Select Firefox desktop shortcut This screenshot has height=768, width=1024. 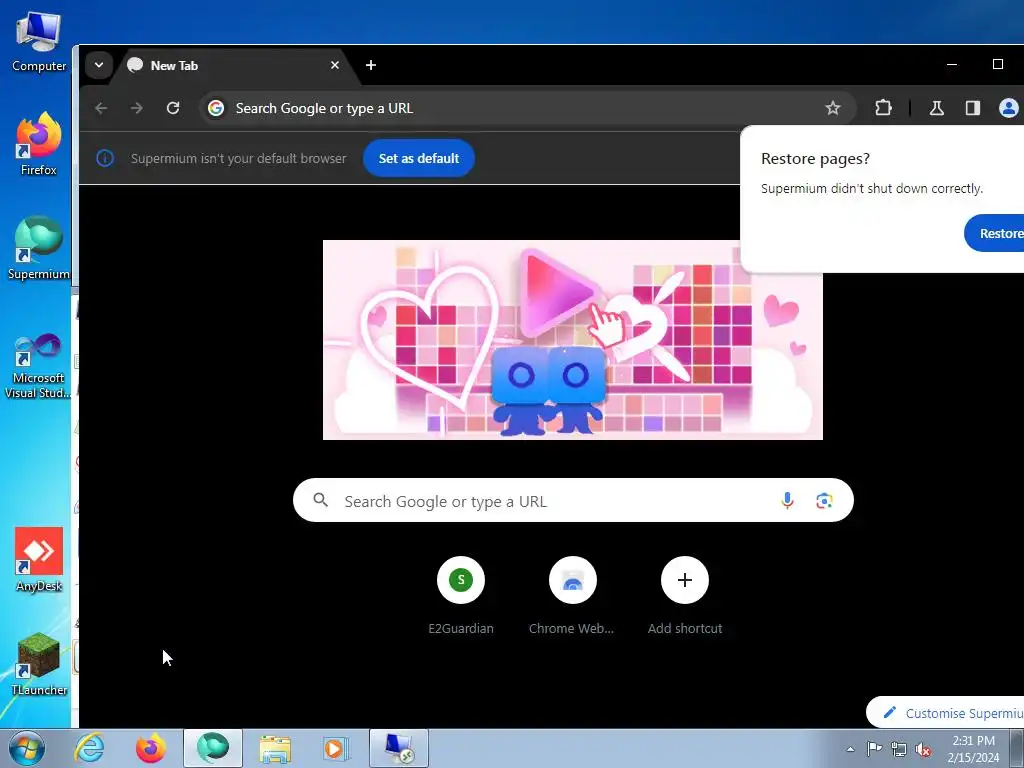(x=39, y=144)
